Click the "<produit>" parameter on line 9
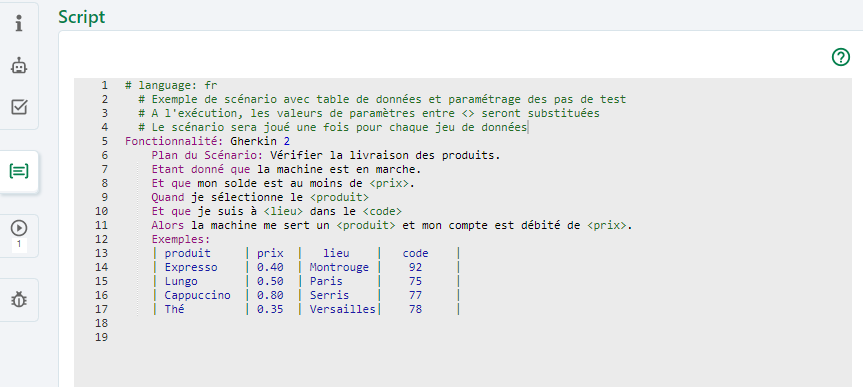The height and width of the screenshot is (387, 863). [x=340, y=197]
